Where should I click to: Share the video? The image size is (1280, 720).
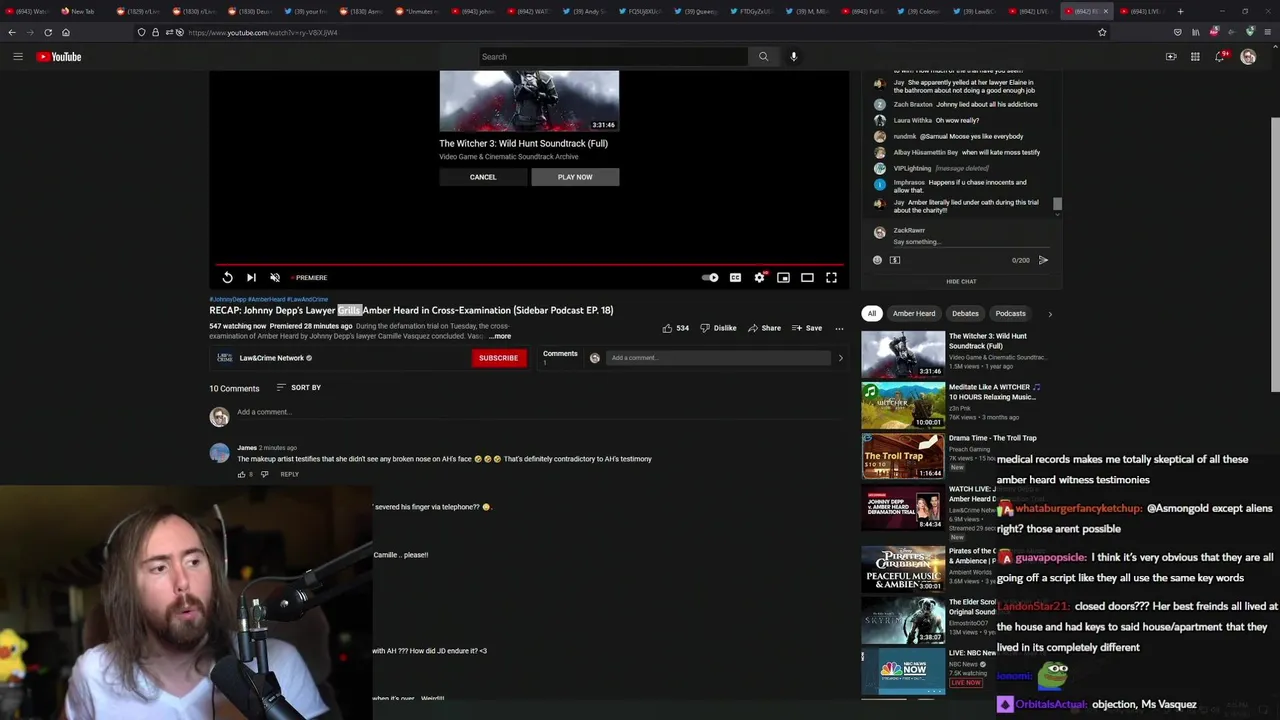click(x=764, y=328)
